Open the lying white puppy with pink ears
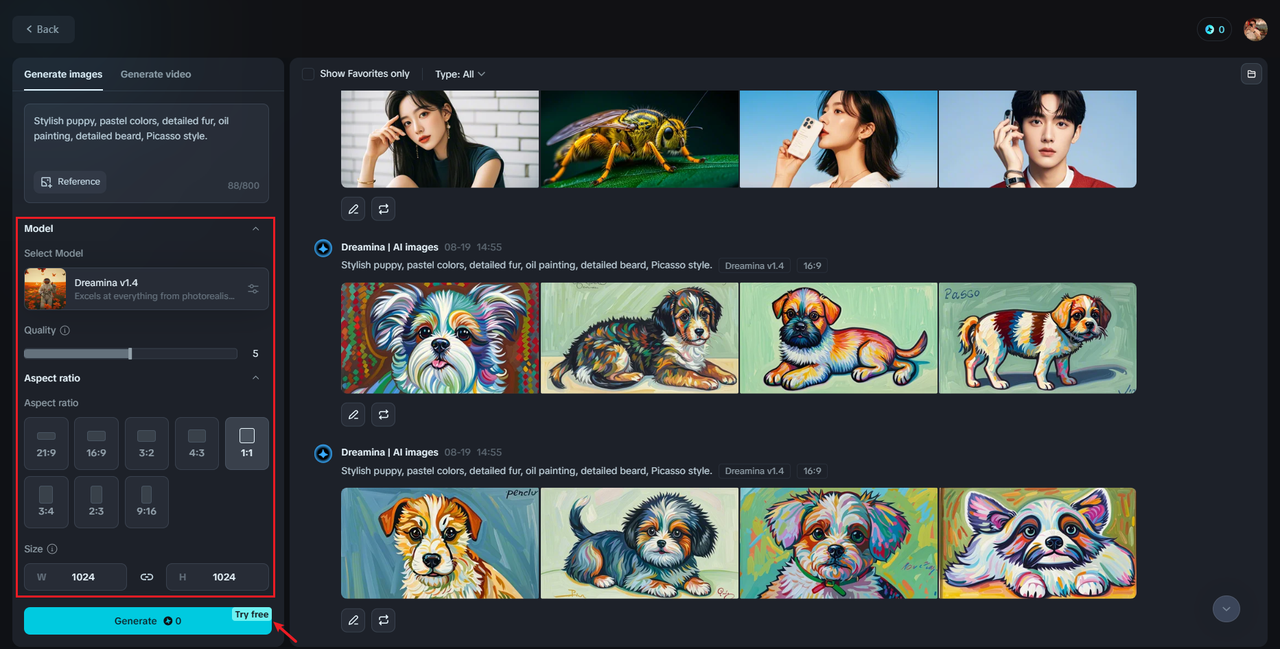Viewport: 1280px width, 649px height. coord(1037,543)
